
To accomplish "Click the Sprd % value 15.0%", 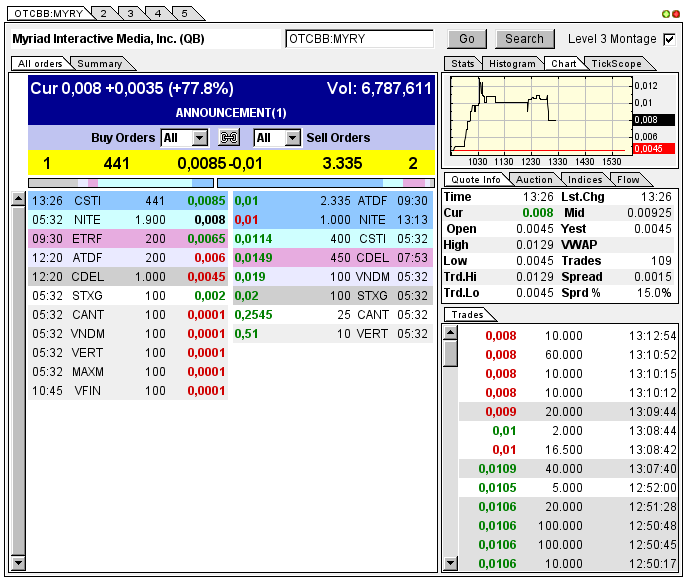I will [654, 293].
